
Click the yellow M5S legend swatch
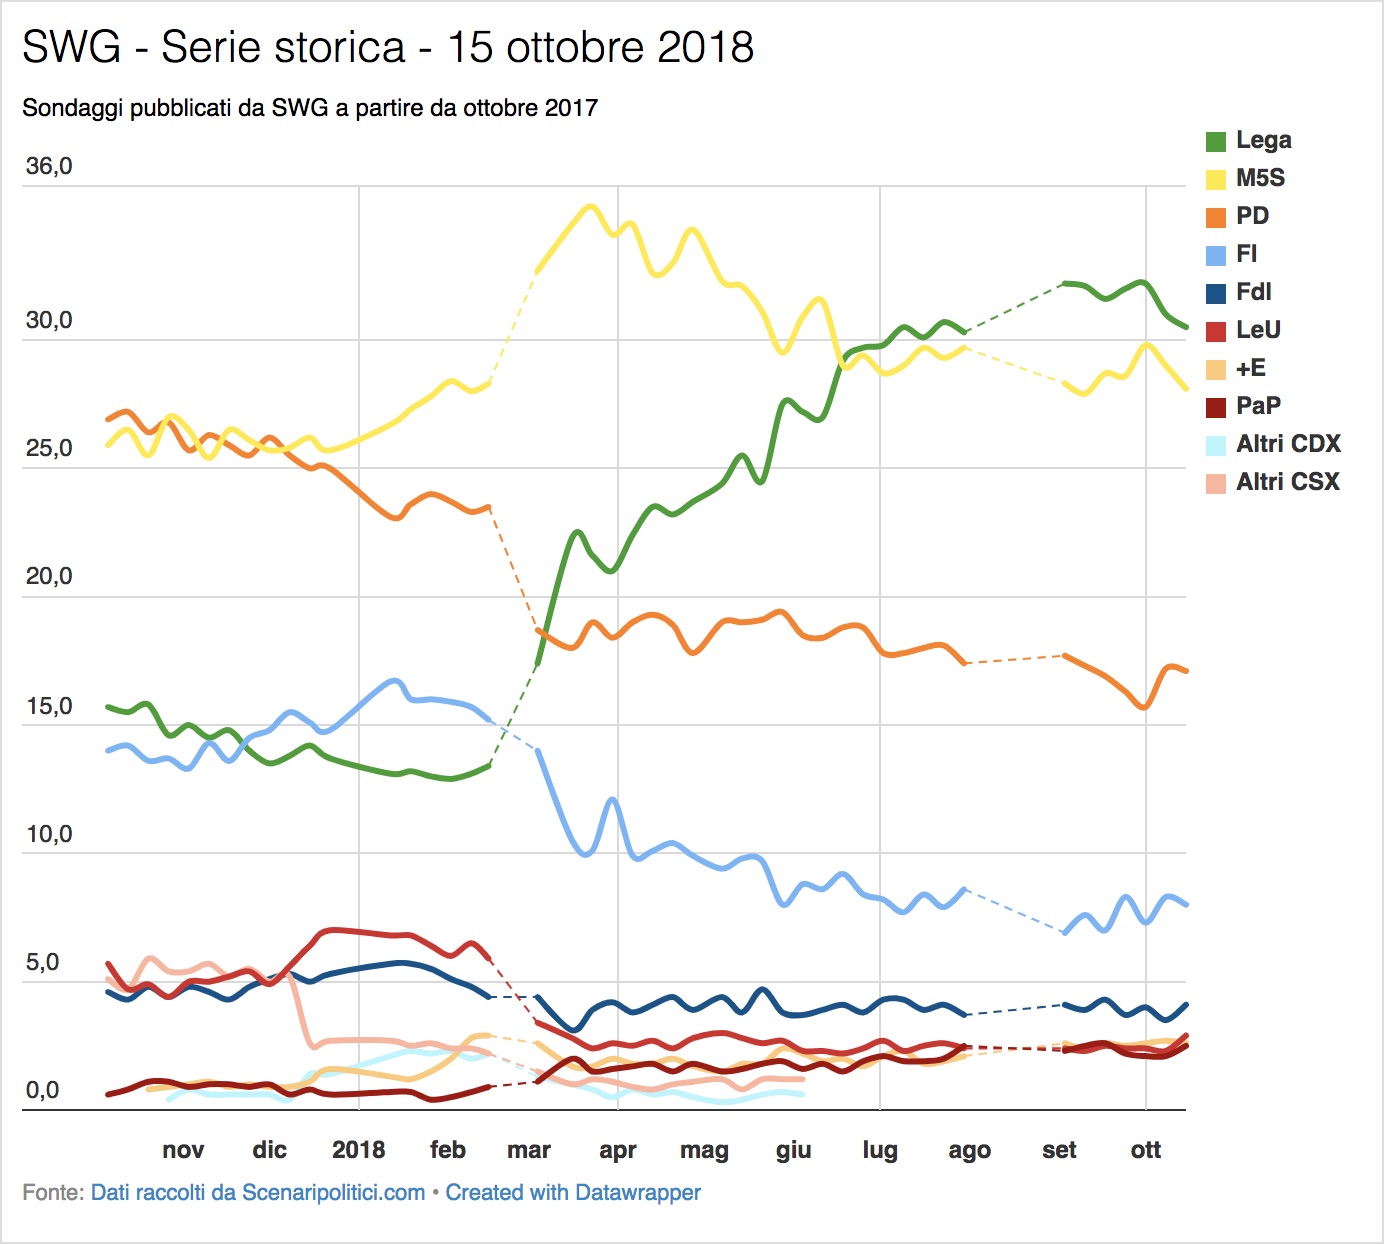click(x=1216, y=179)
